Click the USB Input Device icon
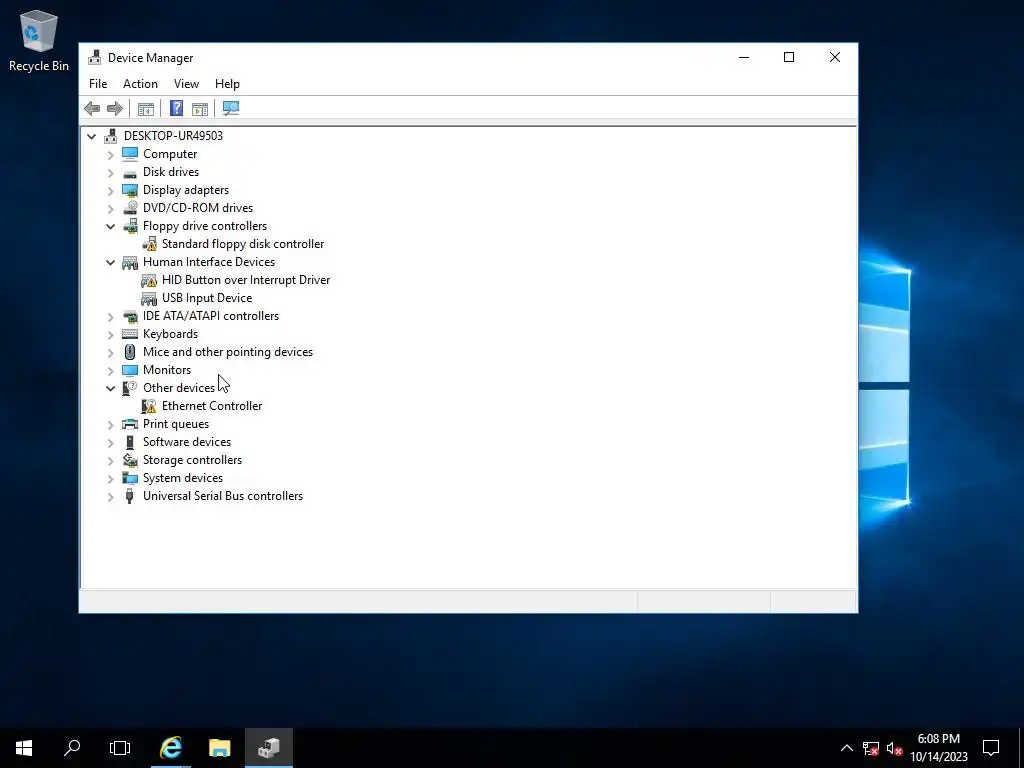 [150, 298]
